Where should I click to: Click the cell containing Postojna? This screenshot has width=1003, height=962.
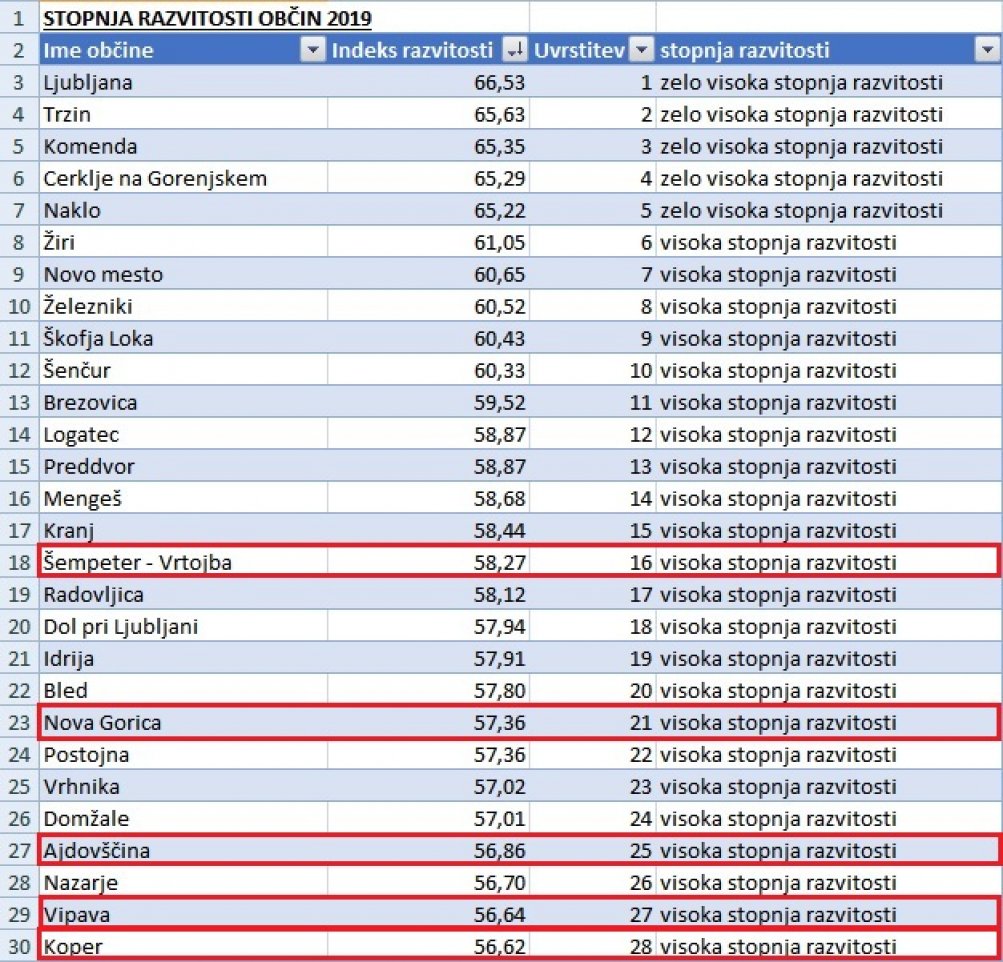[x=184, y=754]
